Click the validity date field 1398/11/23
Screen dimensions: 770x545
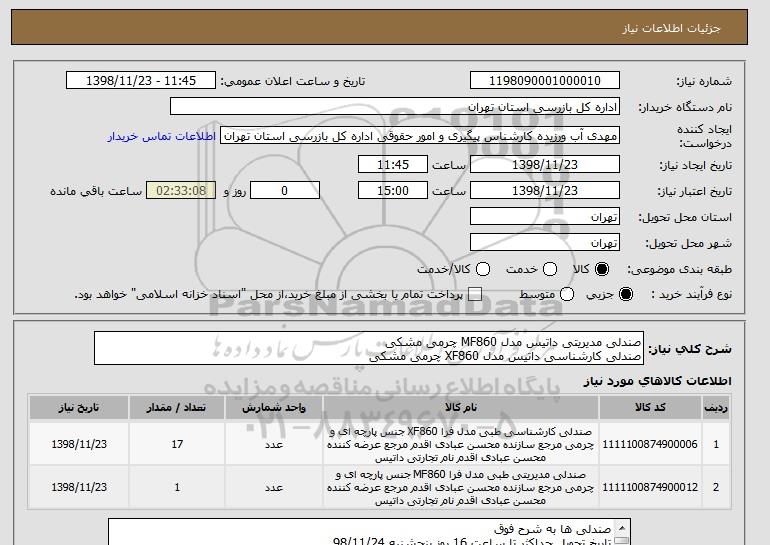coord(545,191)
